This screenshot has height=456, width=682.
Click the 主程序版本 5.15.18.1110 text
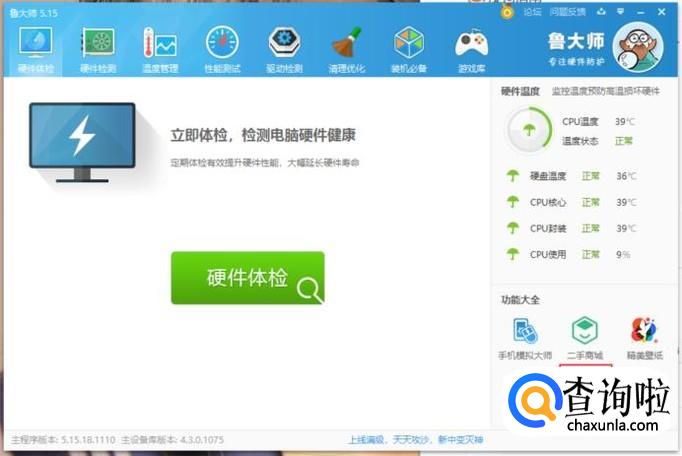64,440
